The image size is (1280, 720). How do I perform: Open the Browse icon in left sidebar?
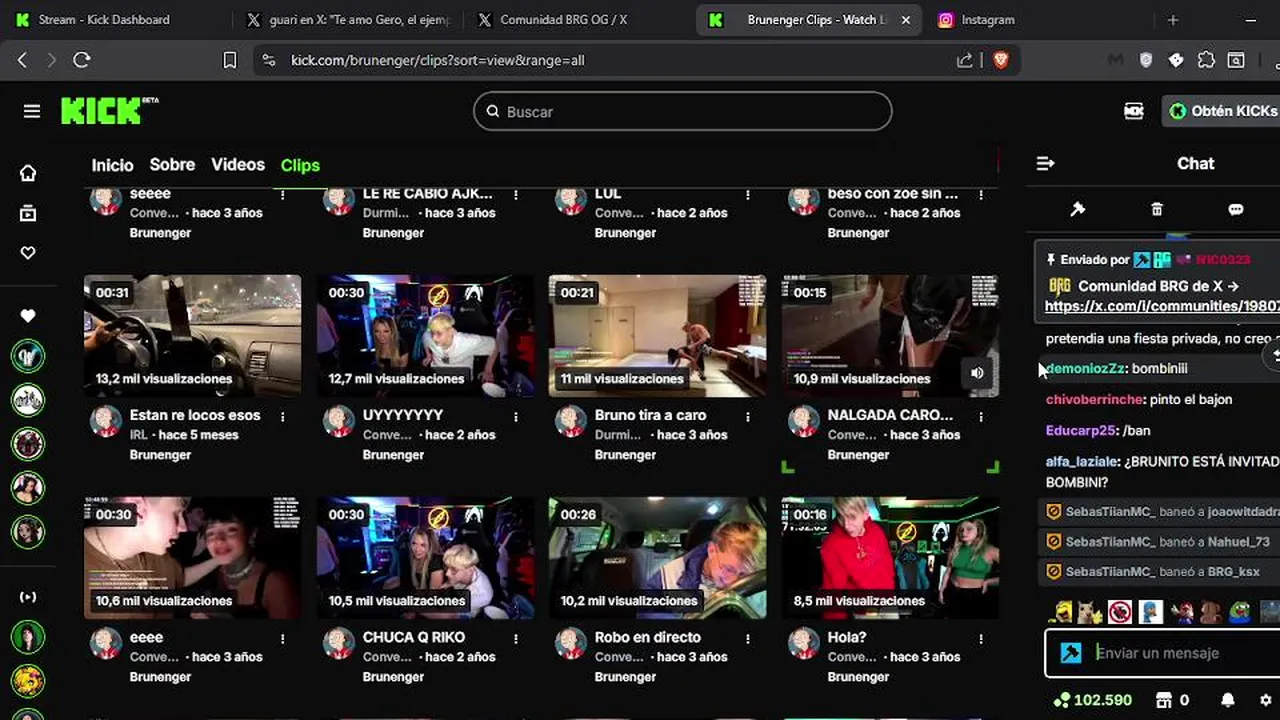click(28, 213)
